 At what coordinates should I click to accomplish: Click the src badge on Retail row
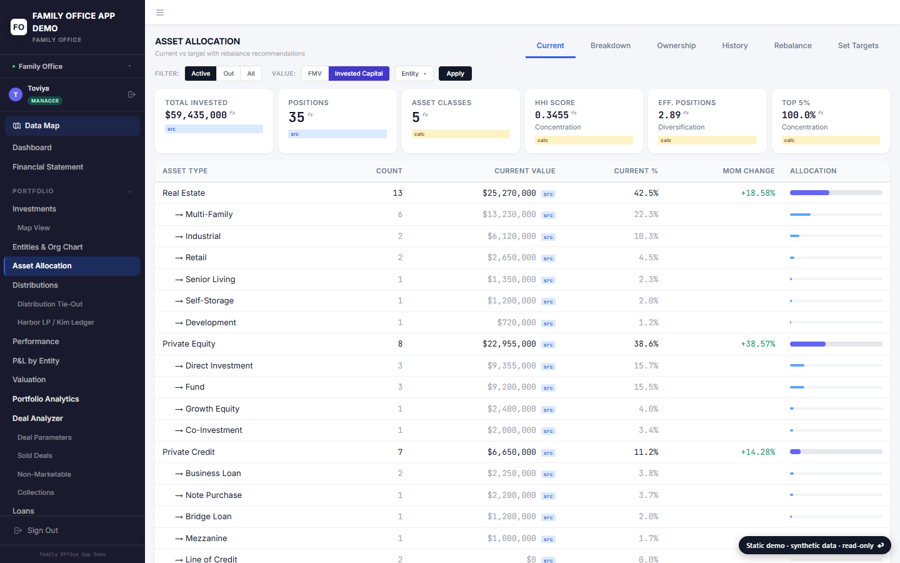click(x=548, y=258)
